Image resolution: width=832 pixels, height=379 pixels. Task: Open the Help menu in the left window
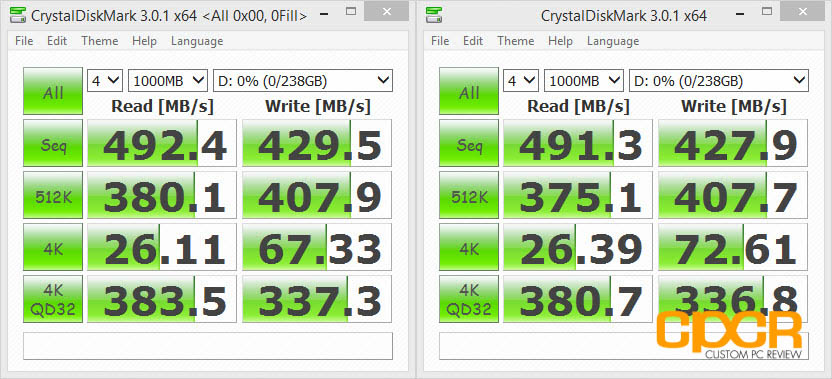click(x=144, y=41)
